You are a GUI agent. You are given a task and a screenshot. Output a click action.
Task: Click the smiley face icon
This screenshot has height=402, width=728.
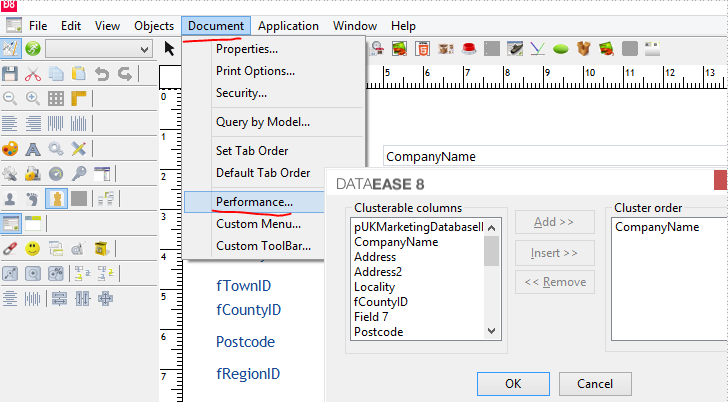(x=33, y=248)
